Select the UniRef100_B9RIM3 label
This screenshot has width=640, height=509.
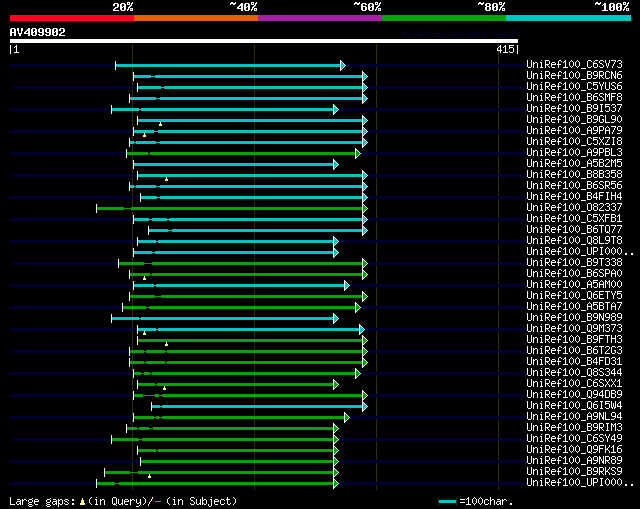point(574,428)
